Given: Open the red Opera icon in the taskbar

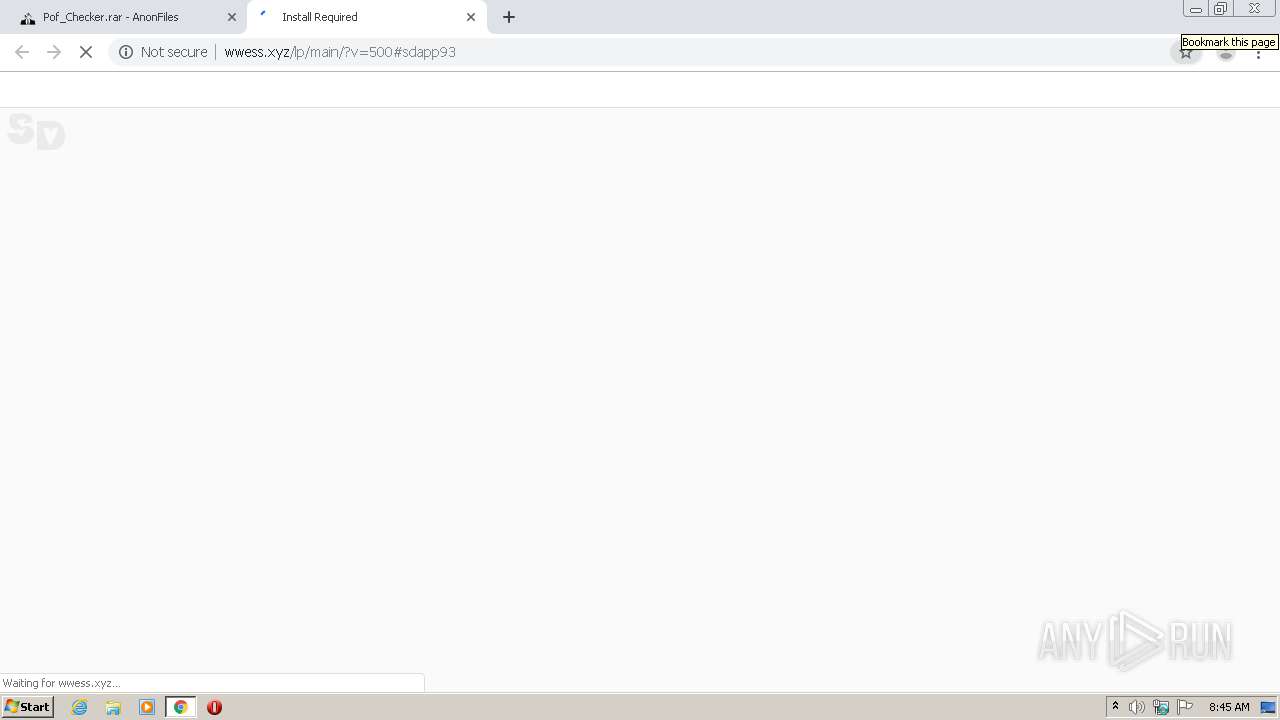Looking at the screenshot, I should pyautogui.click(x=214, y=707).
